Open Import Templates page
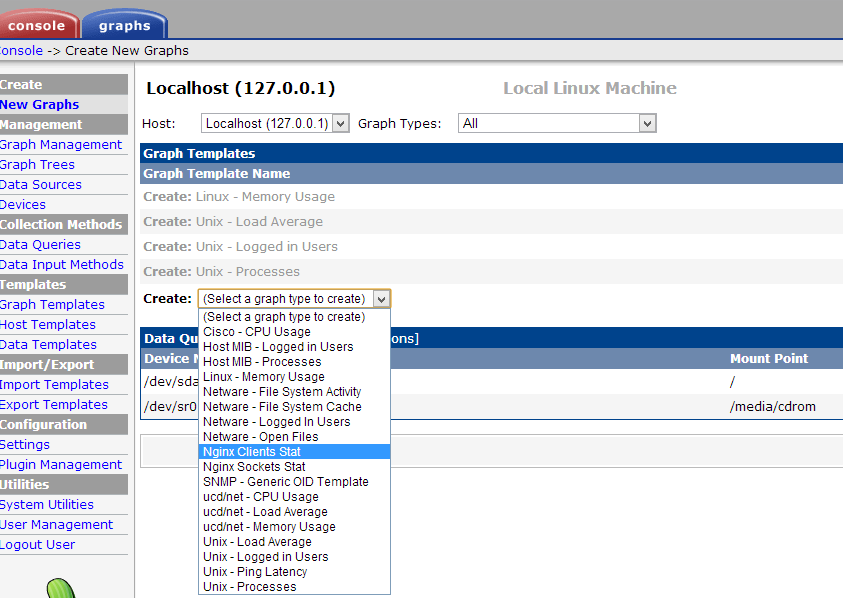Viewport: 843px width, 598px height. pyautogui.click(x=54, y=385)
